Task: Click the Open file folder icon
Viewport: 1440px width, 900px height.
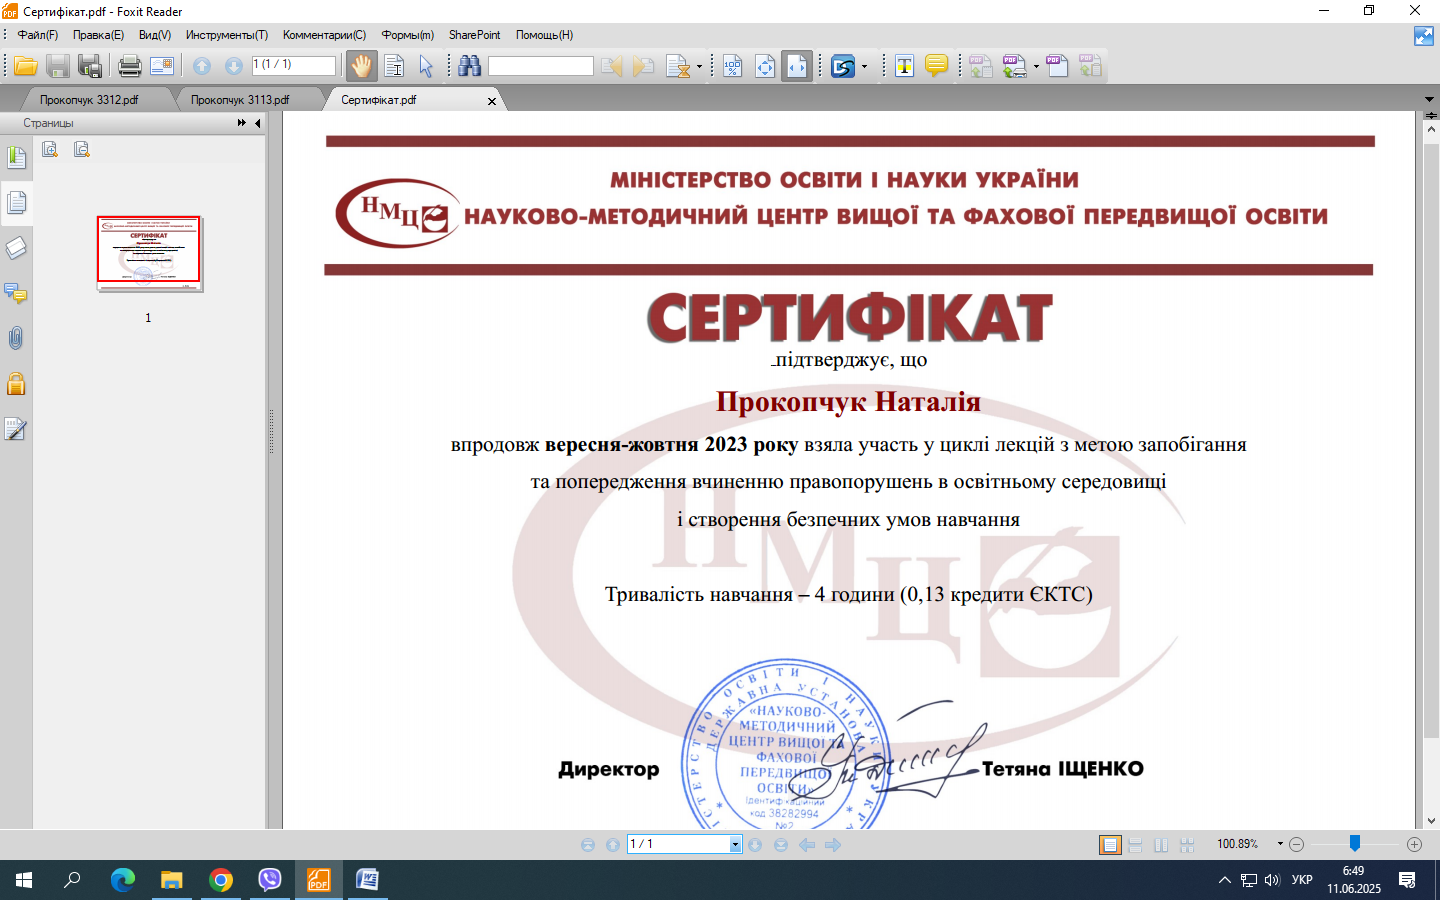Action: click(26, 67)
